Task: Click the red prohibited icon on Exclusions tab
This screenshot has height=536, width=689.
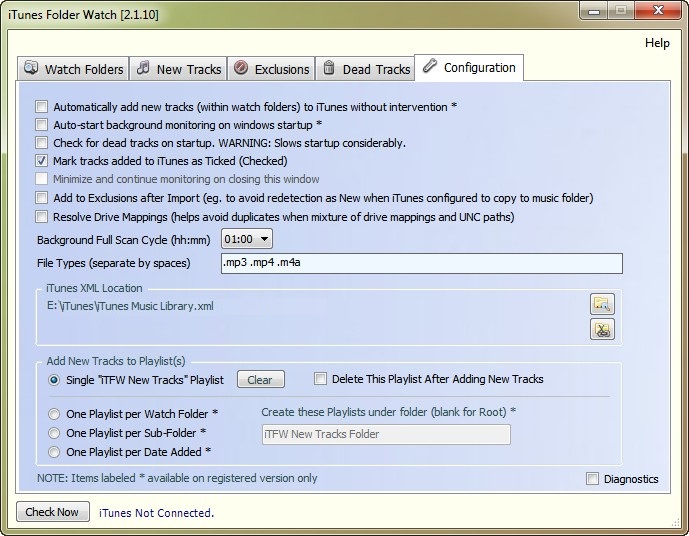Action: click(x=241, y=68)
